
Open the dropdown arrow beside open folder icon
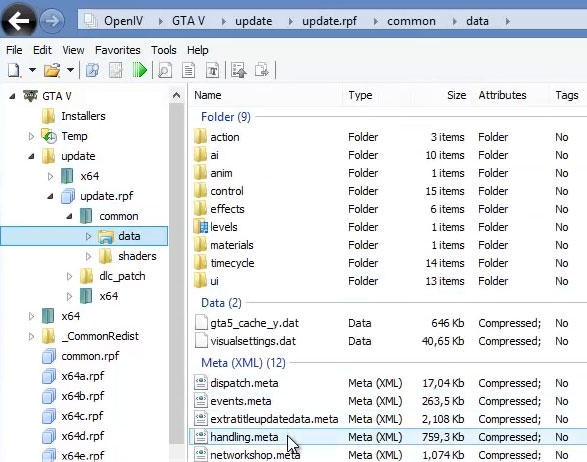(x=70, y=70)
